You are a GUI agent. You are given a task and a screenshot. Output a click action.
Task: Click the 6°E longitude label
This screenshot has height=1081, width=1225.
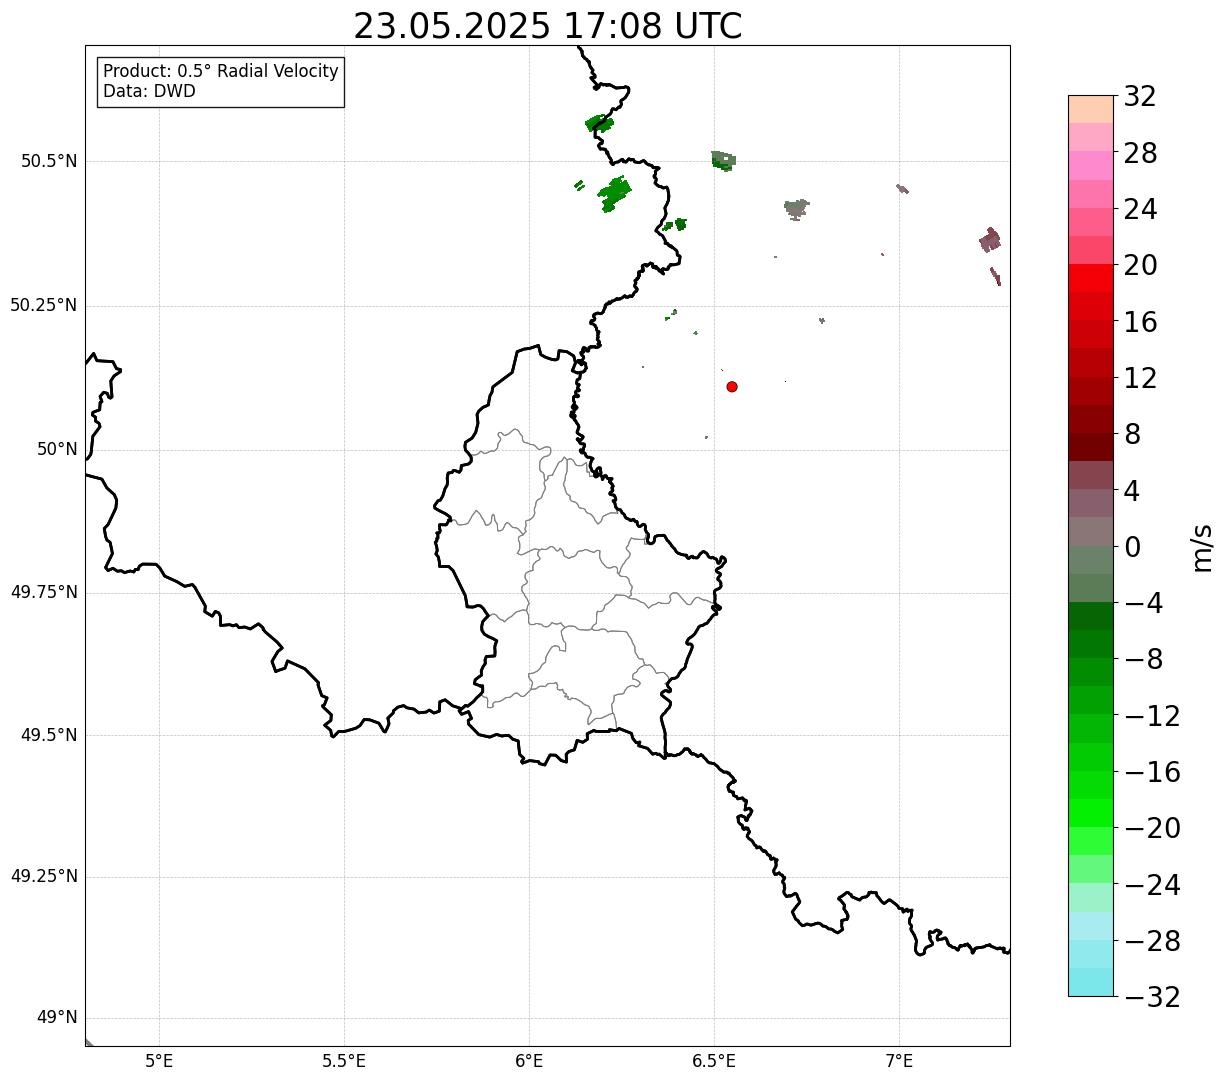pyautogui.click(x=529, y=1060)
